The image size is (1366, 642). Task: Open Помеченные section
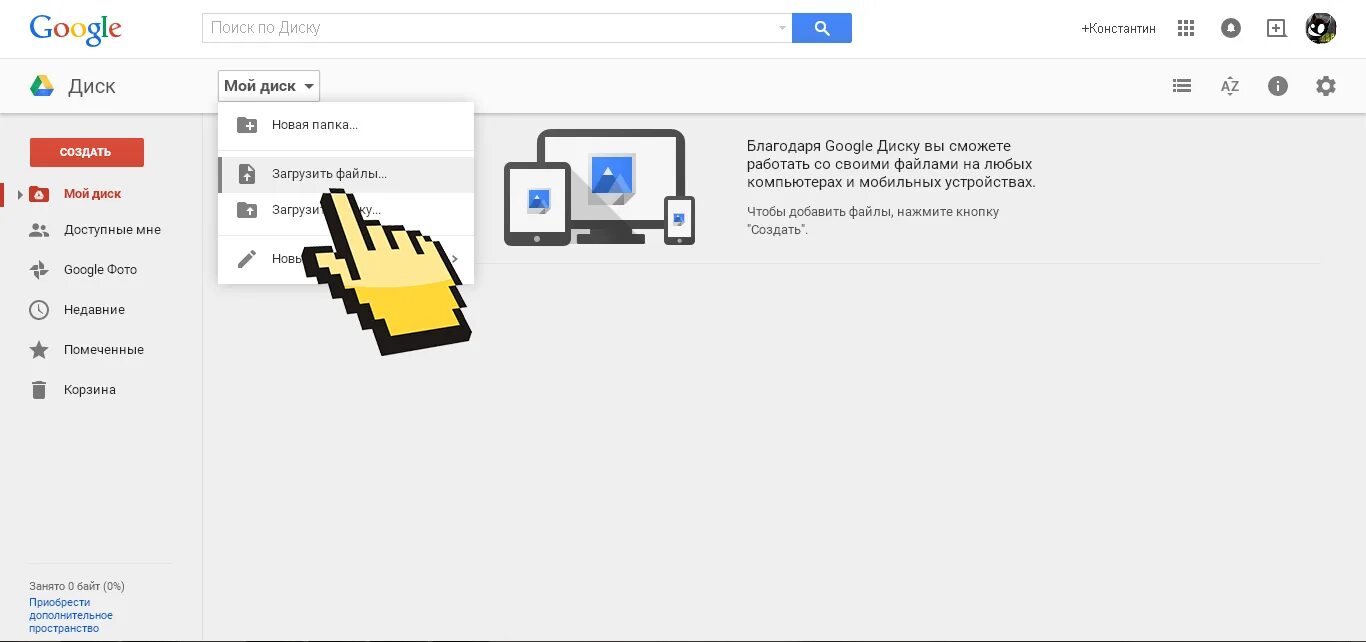click(x=104, y=350)
